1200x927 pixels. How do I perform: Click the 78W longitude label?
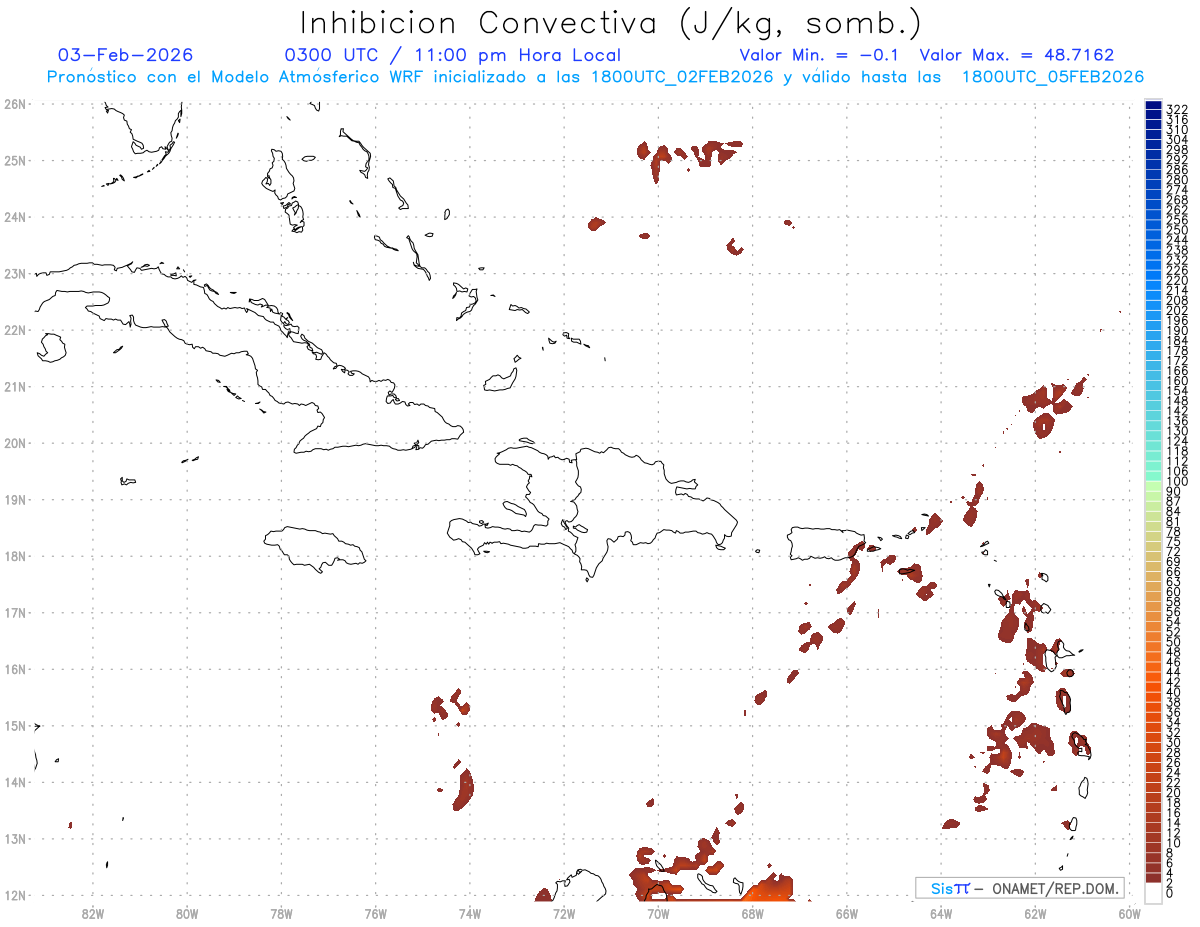(x=281, y=913)
